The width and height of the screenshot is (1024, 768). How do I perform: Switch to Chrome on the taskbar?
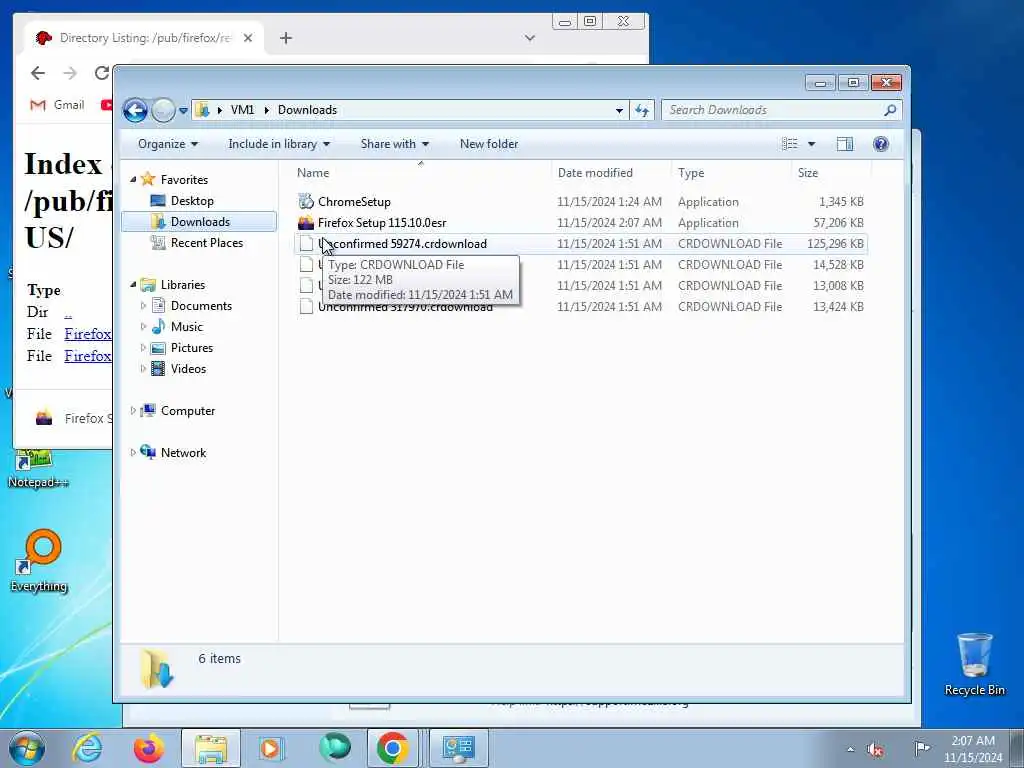[x=392, y=748]
